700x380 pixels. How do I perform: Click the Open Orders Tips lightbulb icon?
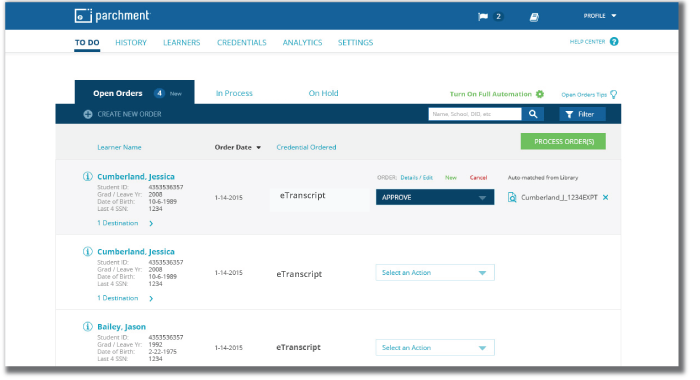pyautogui.click(x=614, y=94)
